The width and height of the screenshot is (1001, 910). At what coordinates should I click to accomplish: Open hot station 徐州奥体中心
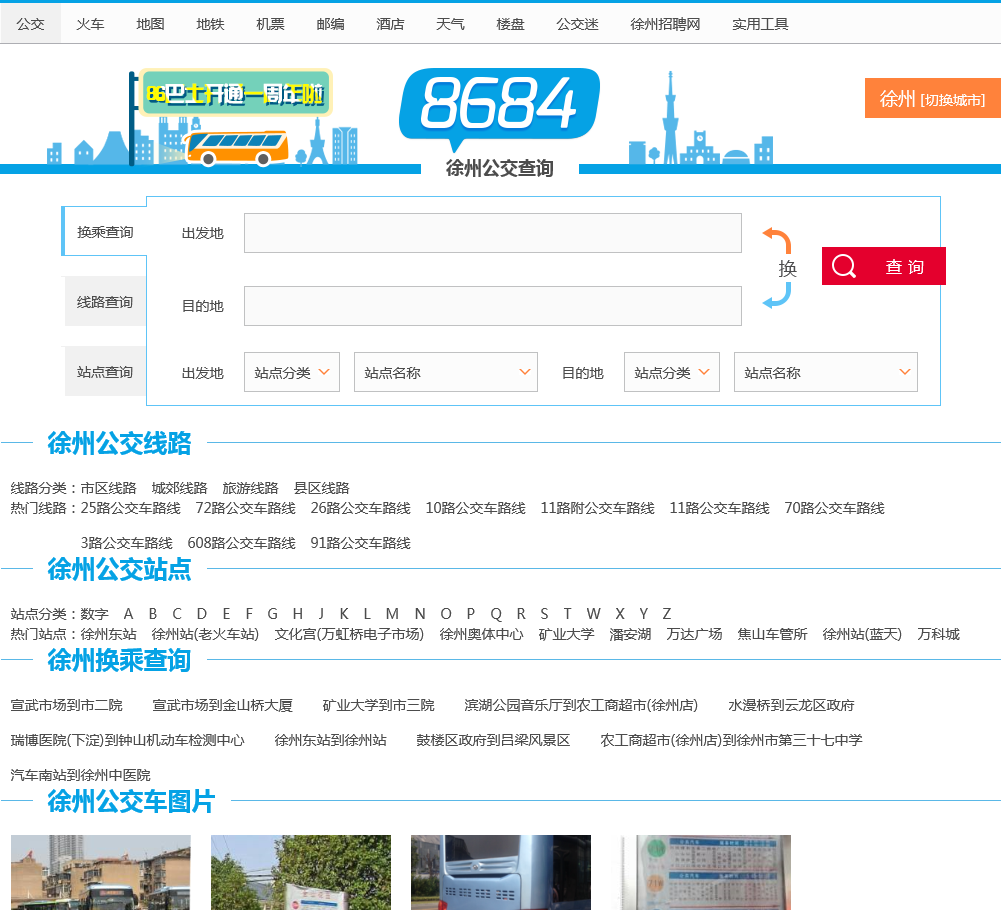tap(481, 635)
